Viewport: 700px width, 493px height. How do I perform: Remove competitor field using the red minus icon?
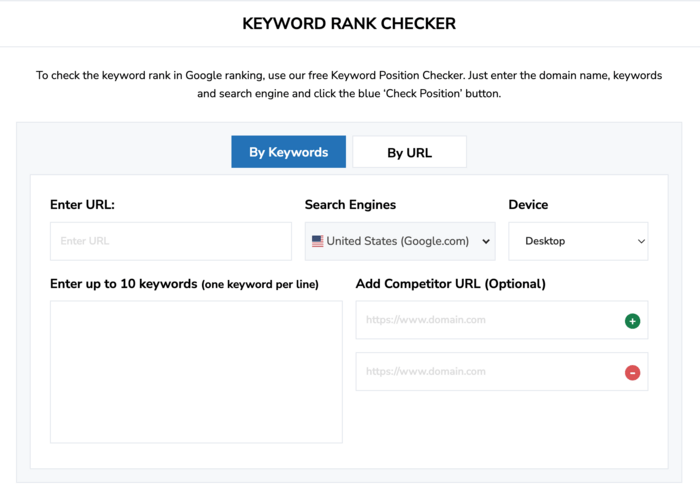[x=632, y=372]
